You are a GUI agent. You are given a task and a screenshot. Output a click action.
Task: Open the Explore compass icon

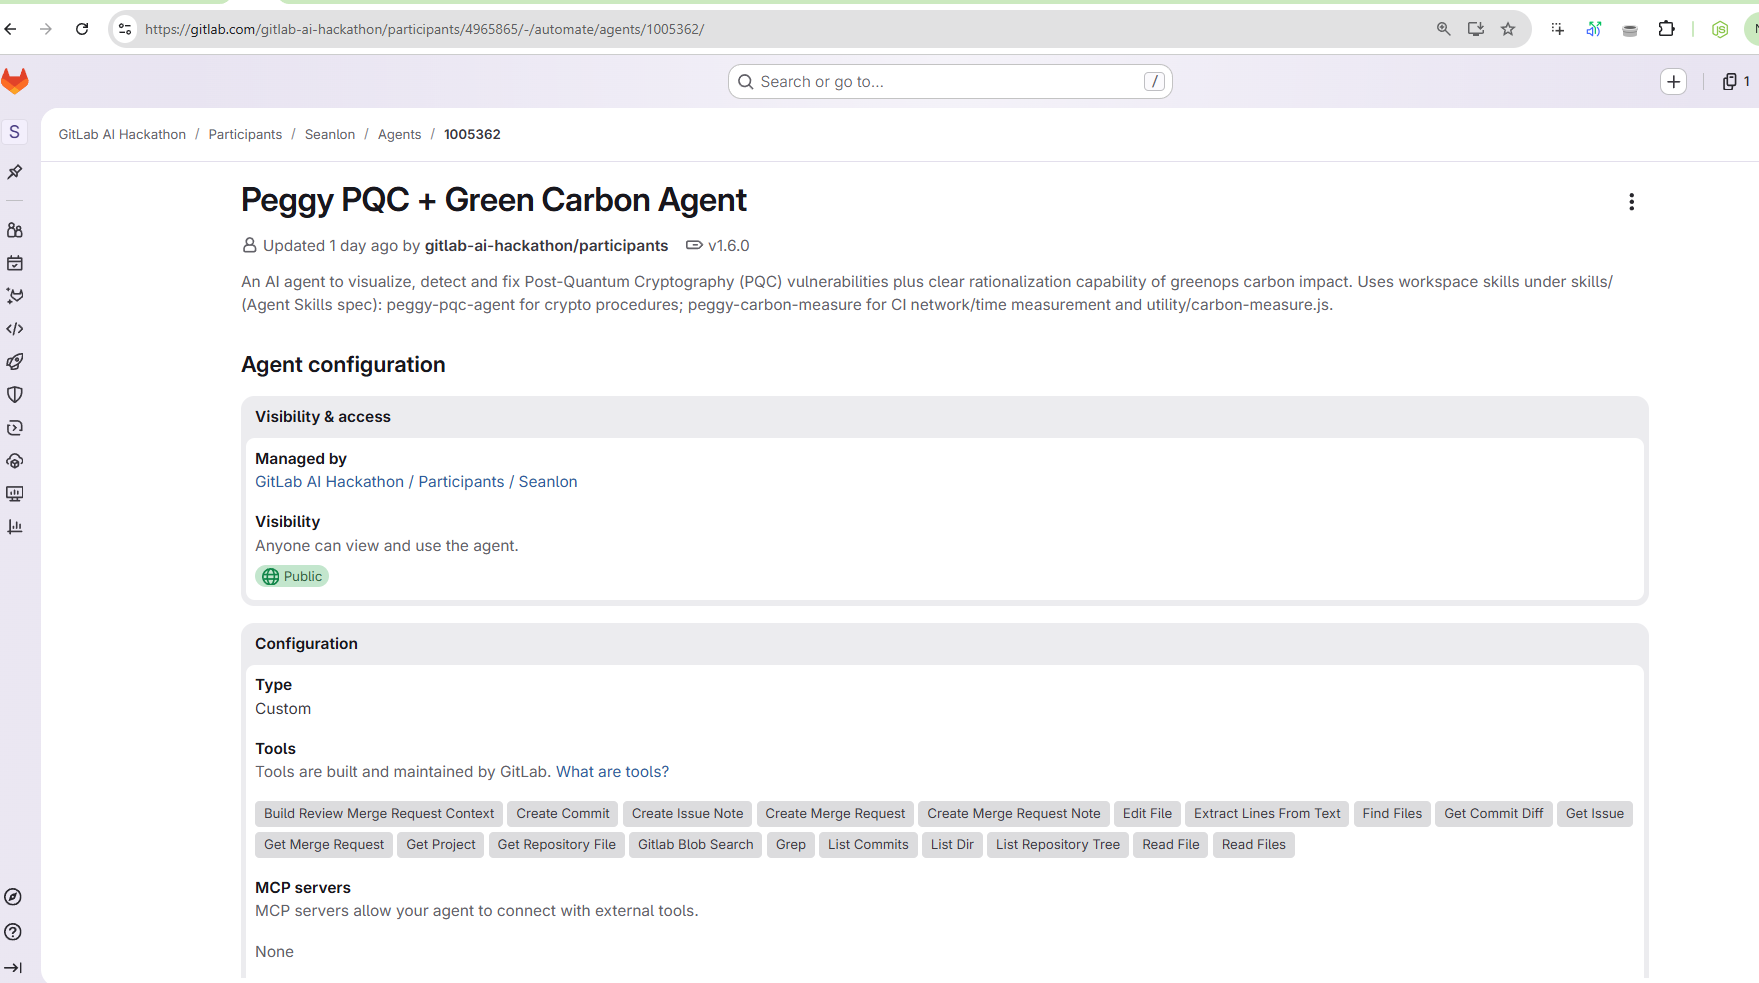(13, 897)
